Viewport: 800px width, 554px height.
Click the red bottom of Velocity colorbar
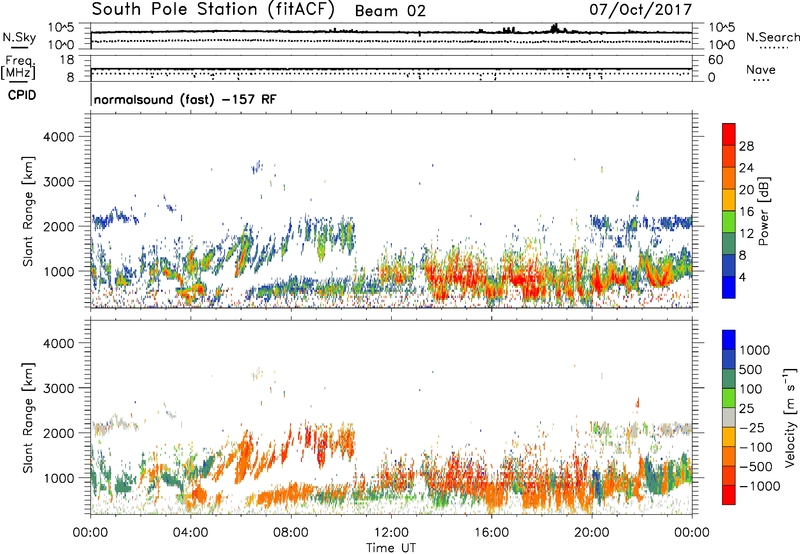point(729,495)
